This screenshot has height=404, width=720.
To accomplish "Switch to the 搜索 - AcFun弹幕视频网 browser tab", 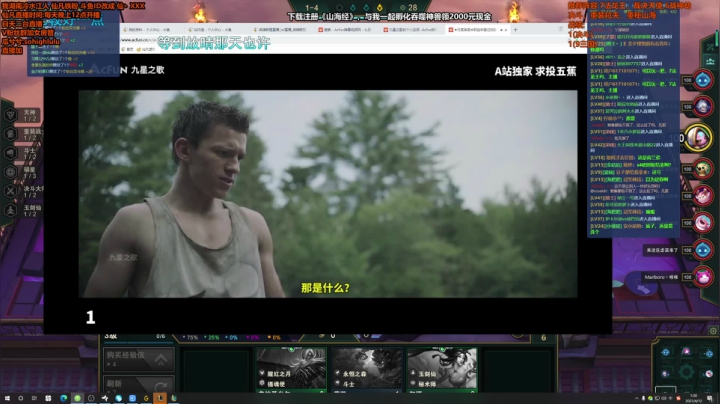I will (x=348, y=30).
